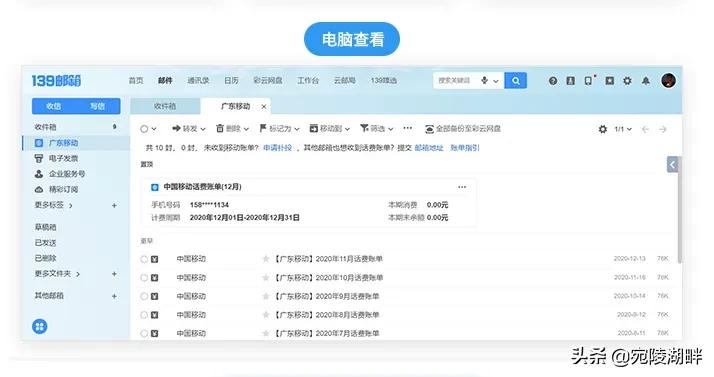This screenshot has height=377, width=714.
Task: Select checkbox for 2020年11月话费账单 email
Action: pos(144,259)
